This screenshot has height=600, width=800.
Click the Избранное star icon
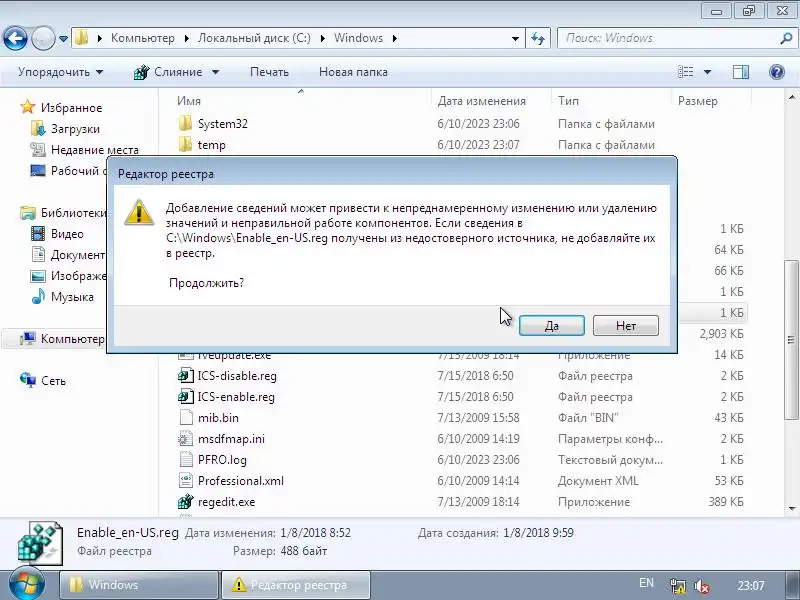(x=28, y=107)
